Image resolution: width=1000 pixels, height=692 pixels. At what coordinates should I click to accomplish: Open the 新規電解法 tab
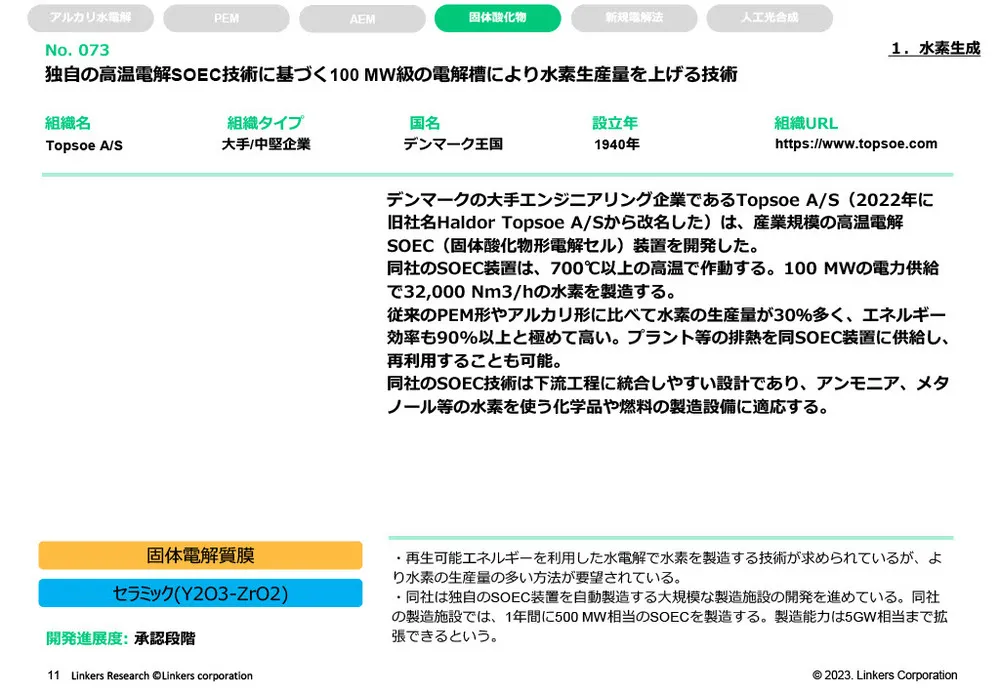pyautogui.click(x=634, y=18)
